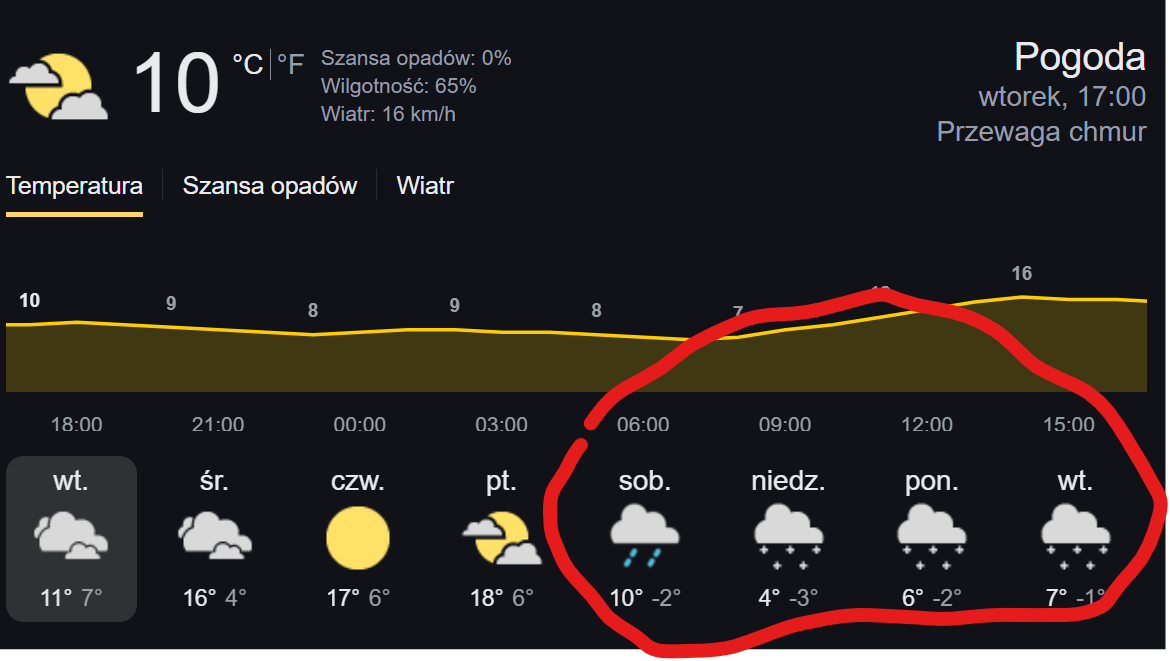1170x661 pixels.
Task: Switch to Szansa opadów tab
Action: (269, 186)
